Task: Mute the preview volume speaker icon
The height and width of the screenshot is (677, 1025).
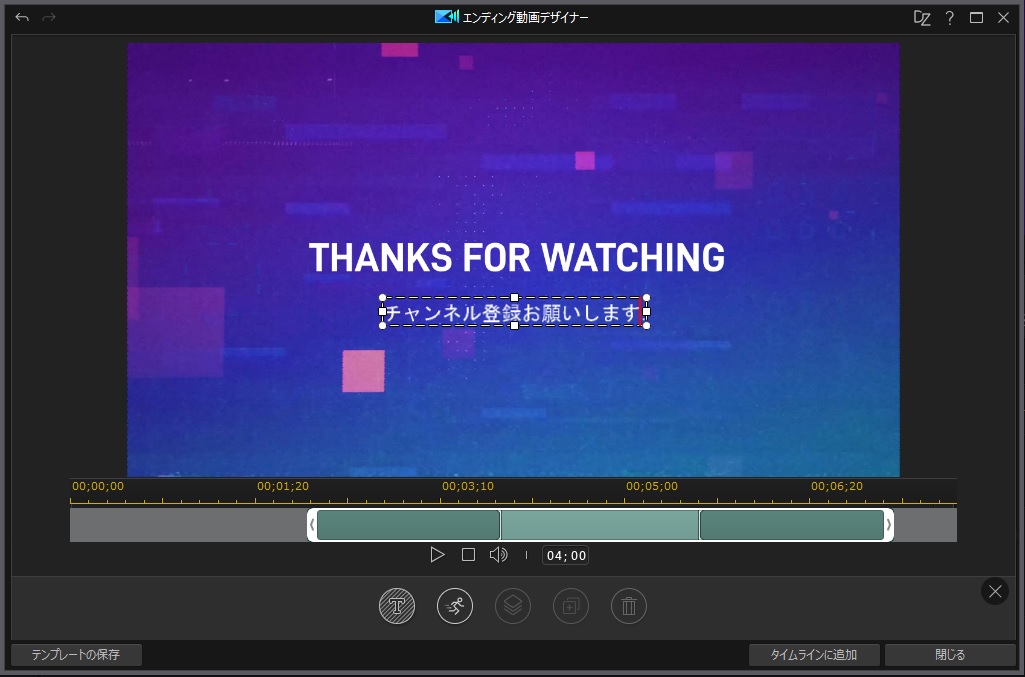Action: pyautogui.click(x=498, y=555)
